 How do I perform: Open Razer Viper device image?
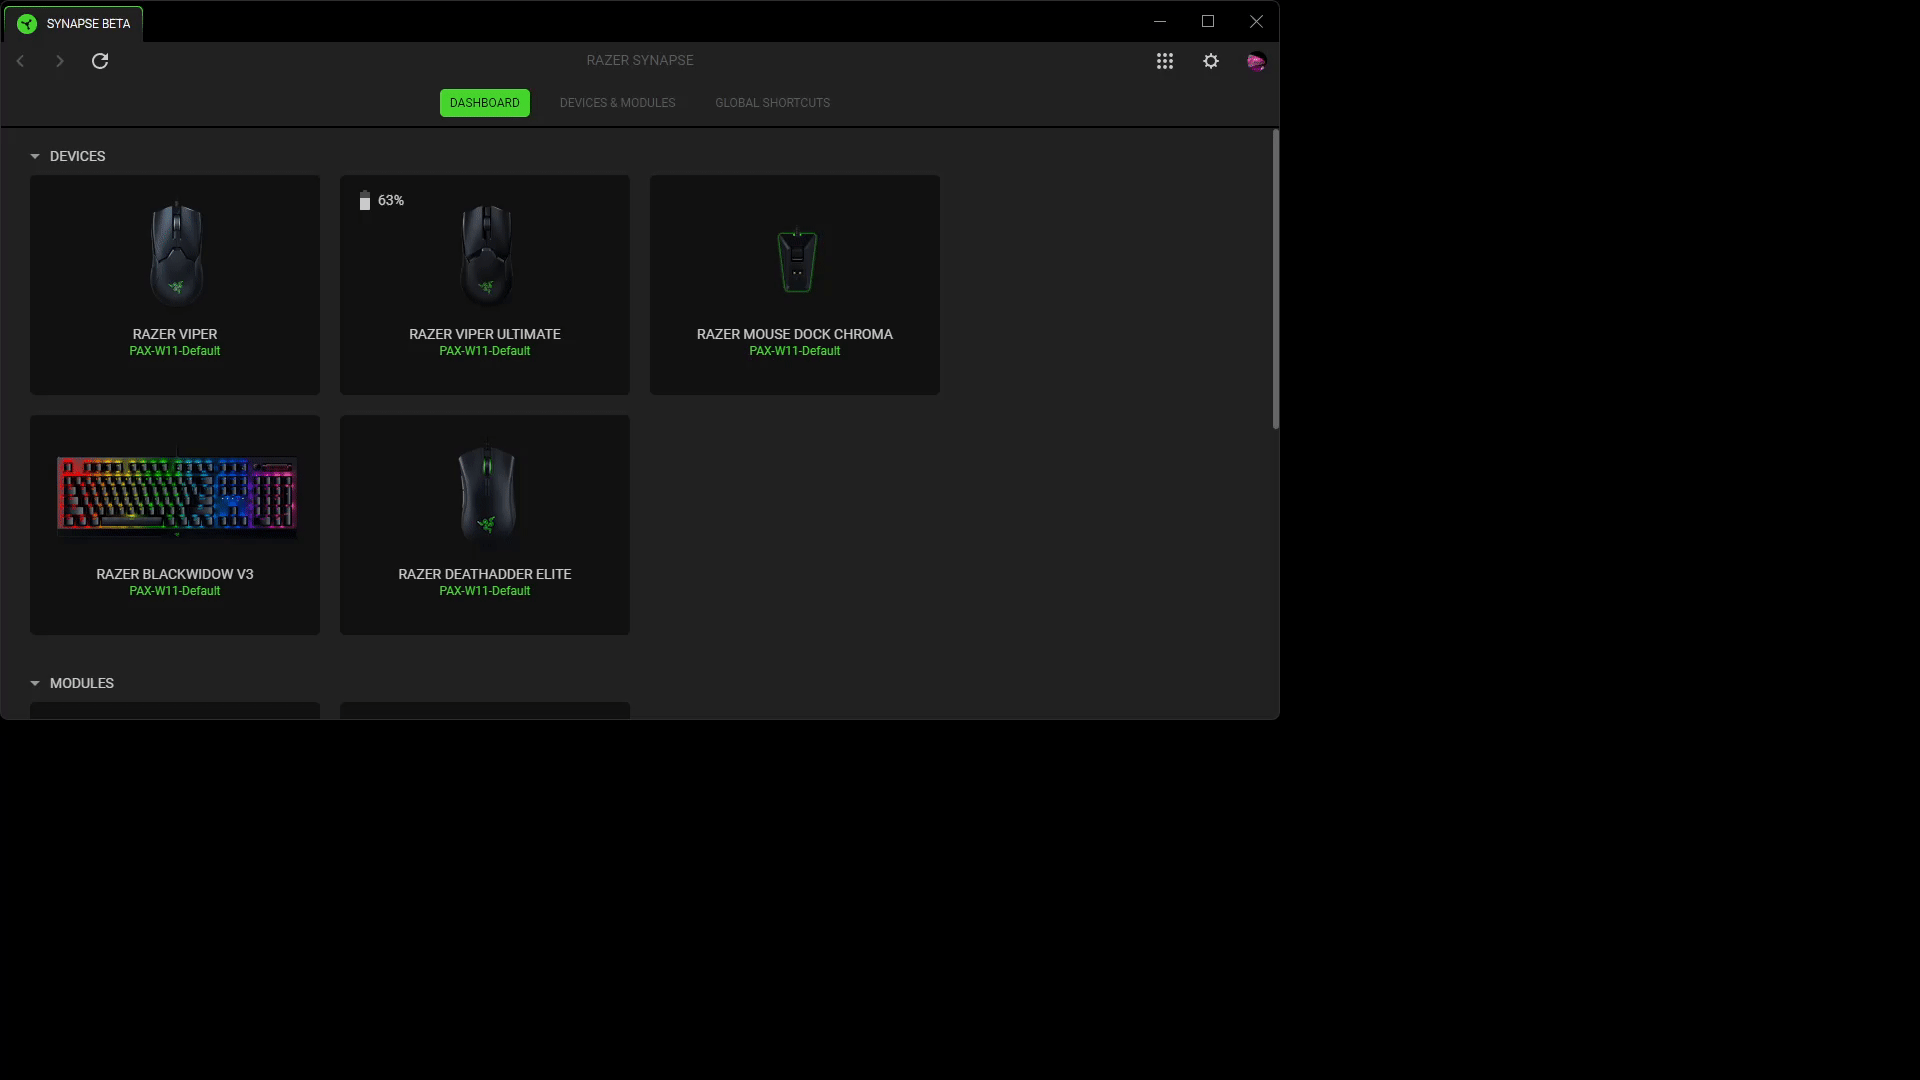tap(176, 254)
